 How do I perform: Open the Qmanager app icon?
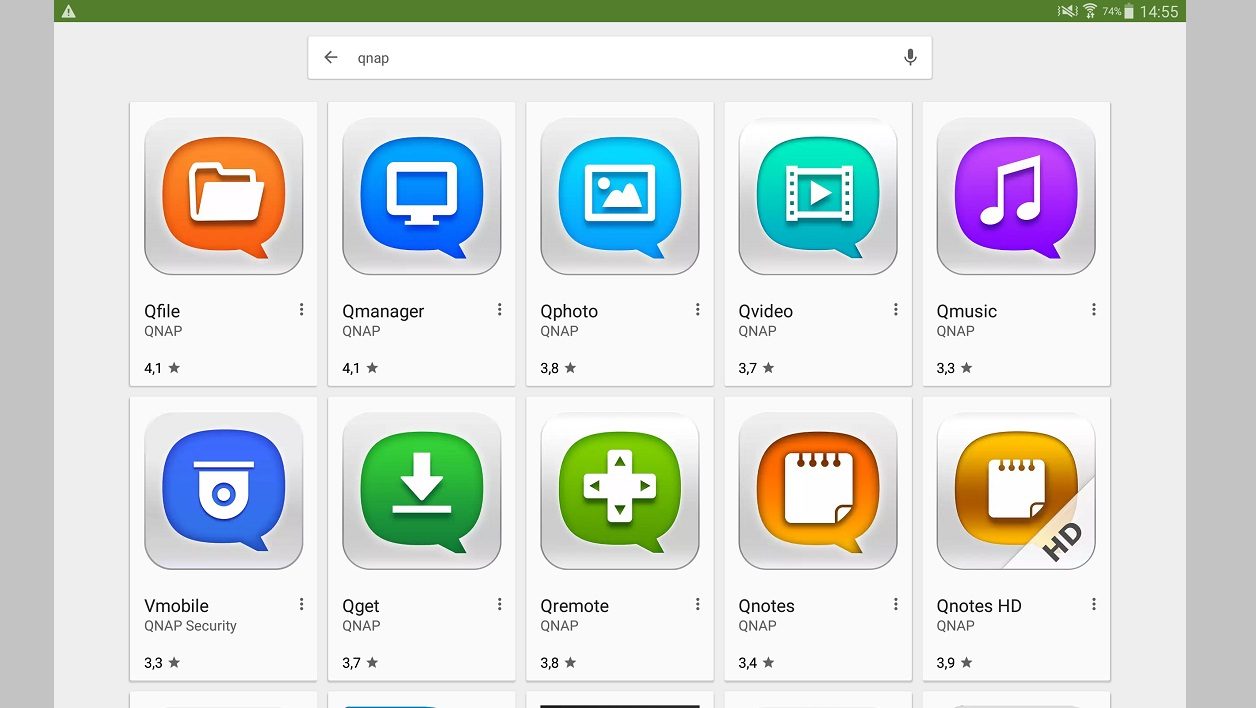coord(421,196)
